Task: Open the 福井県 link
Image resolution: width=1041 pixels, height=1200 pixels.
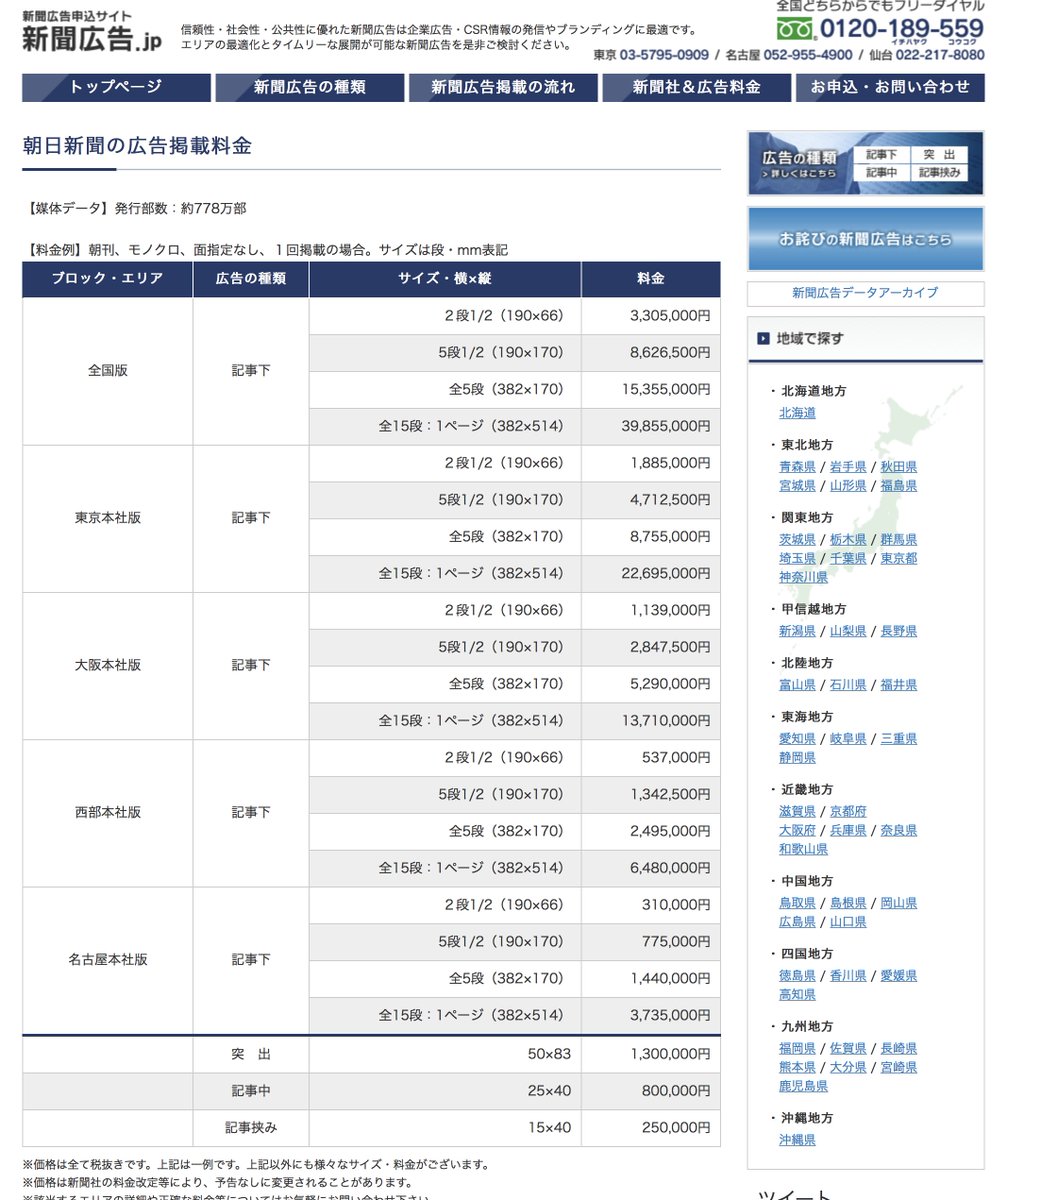Action: click(899, 686)
